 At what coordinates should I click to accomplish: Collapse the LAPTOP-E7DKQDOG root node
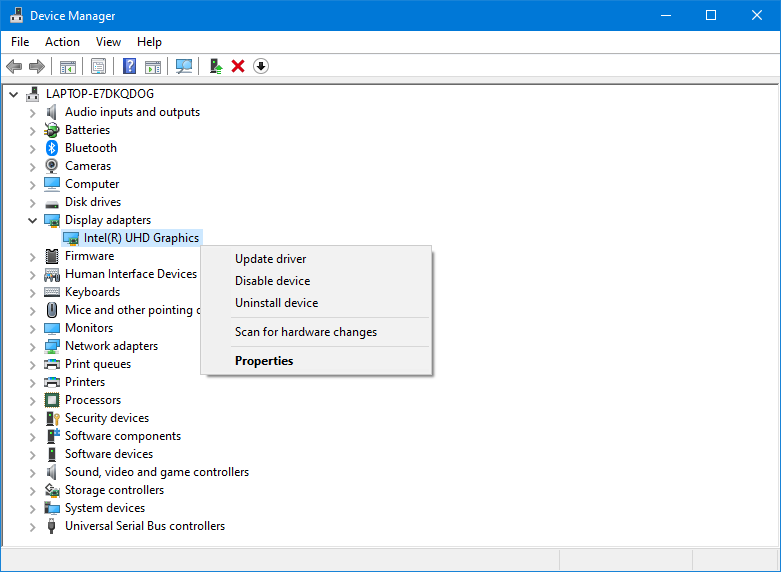(13, 94)
